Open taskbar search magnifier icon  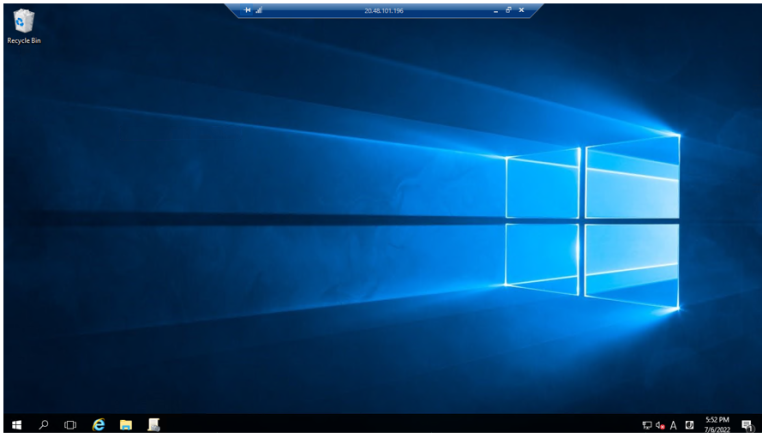[43, 425]
